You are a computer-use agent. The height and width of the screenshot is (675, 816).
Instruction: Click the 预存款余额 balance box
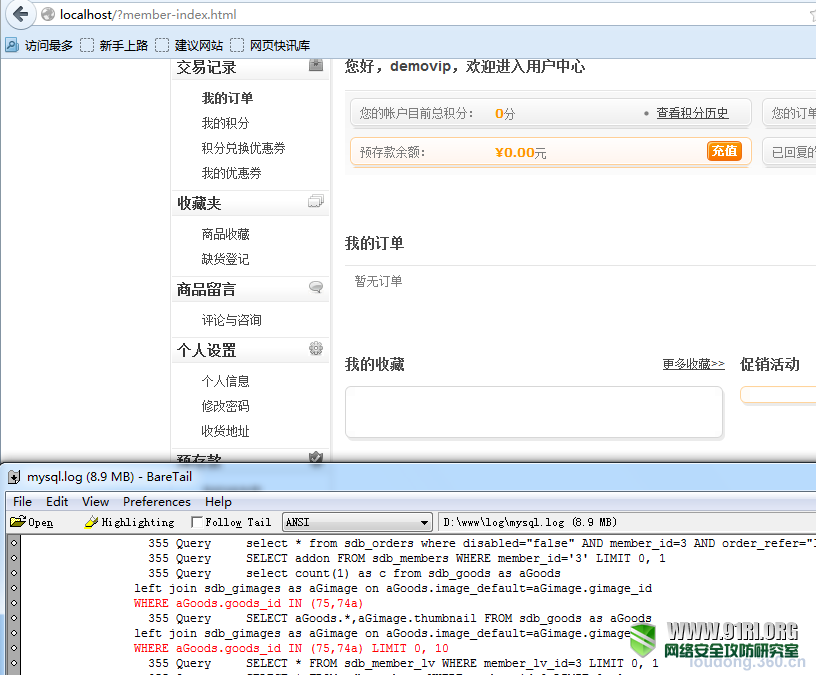click(551, 152)
